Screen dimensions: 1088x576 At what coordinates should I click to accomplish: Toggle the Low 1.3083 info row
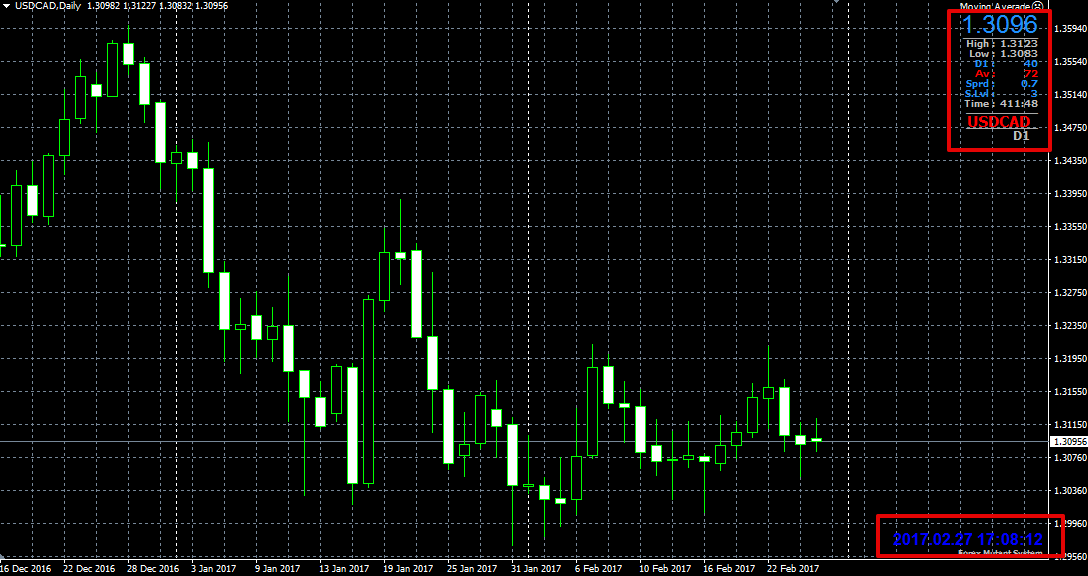pos(1000,53)
